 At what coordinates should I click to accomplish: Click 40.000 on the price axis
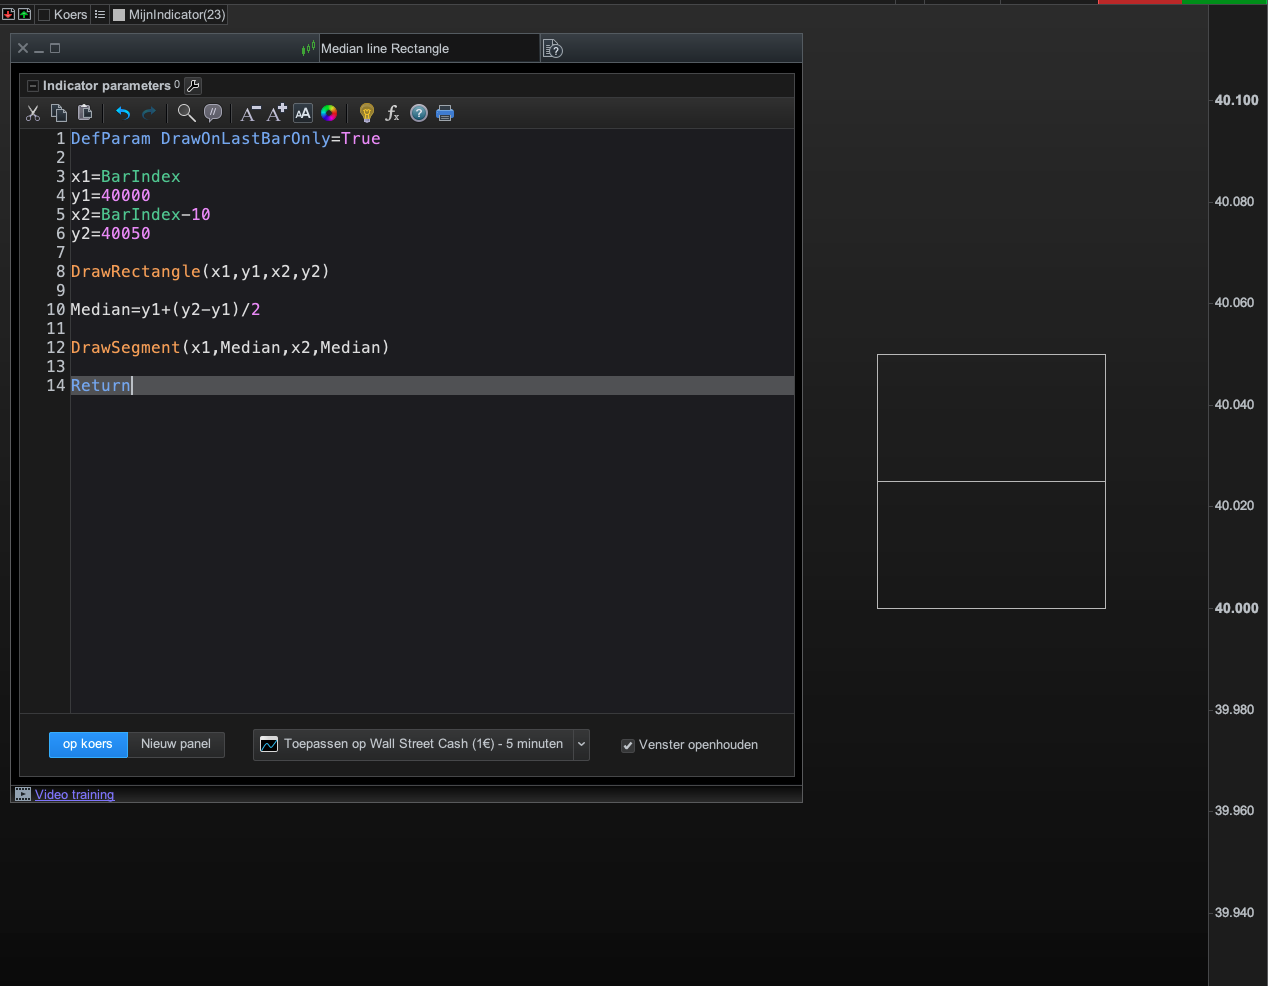pyautogui.click(x=1236, y=608)
